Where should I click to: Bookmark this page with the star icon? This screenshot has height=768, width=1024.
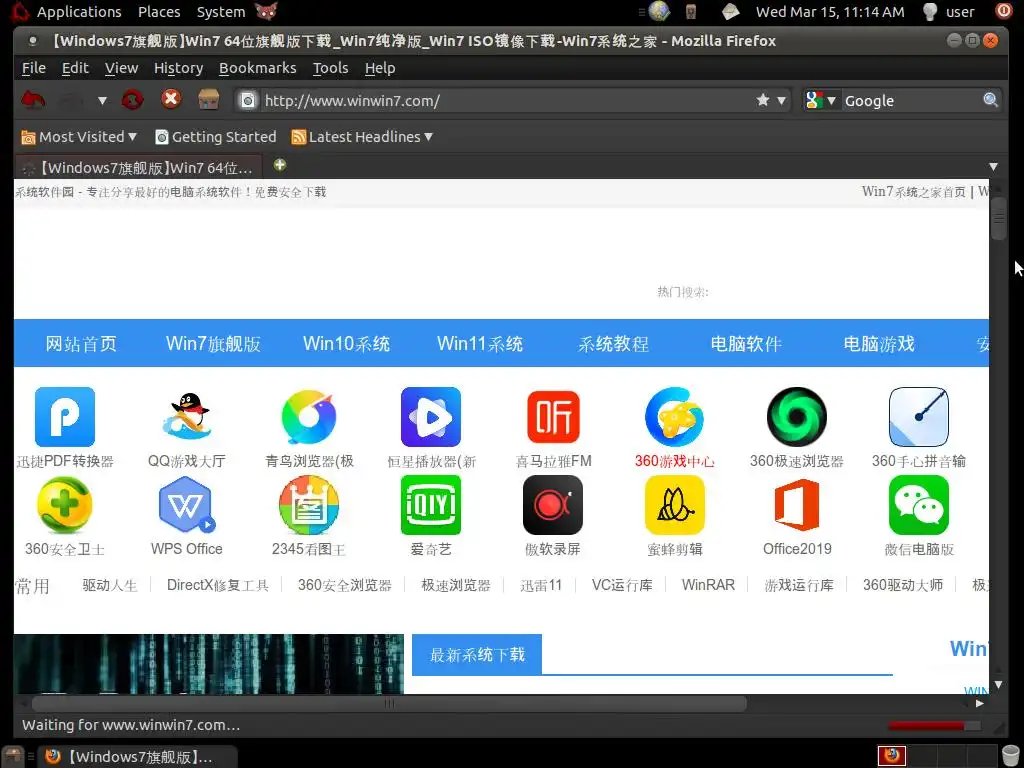pos(763,100)
